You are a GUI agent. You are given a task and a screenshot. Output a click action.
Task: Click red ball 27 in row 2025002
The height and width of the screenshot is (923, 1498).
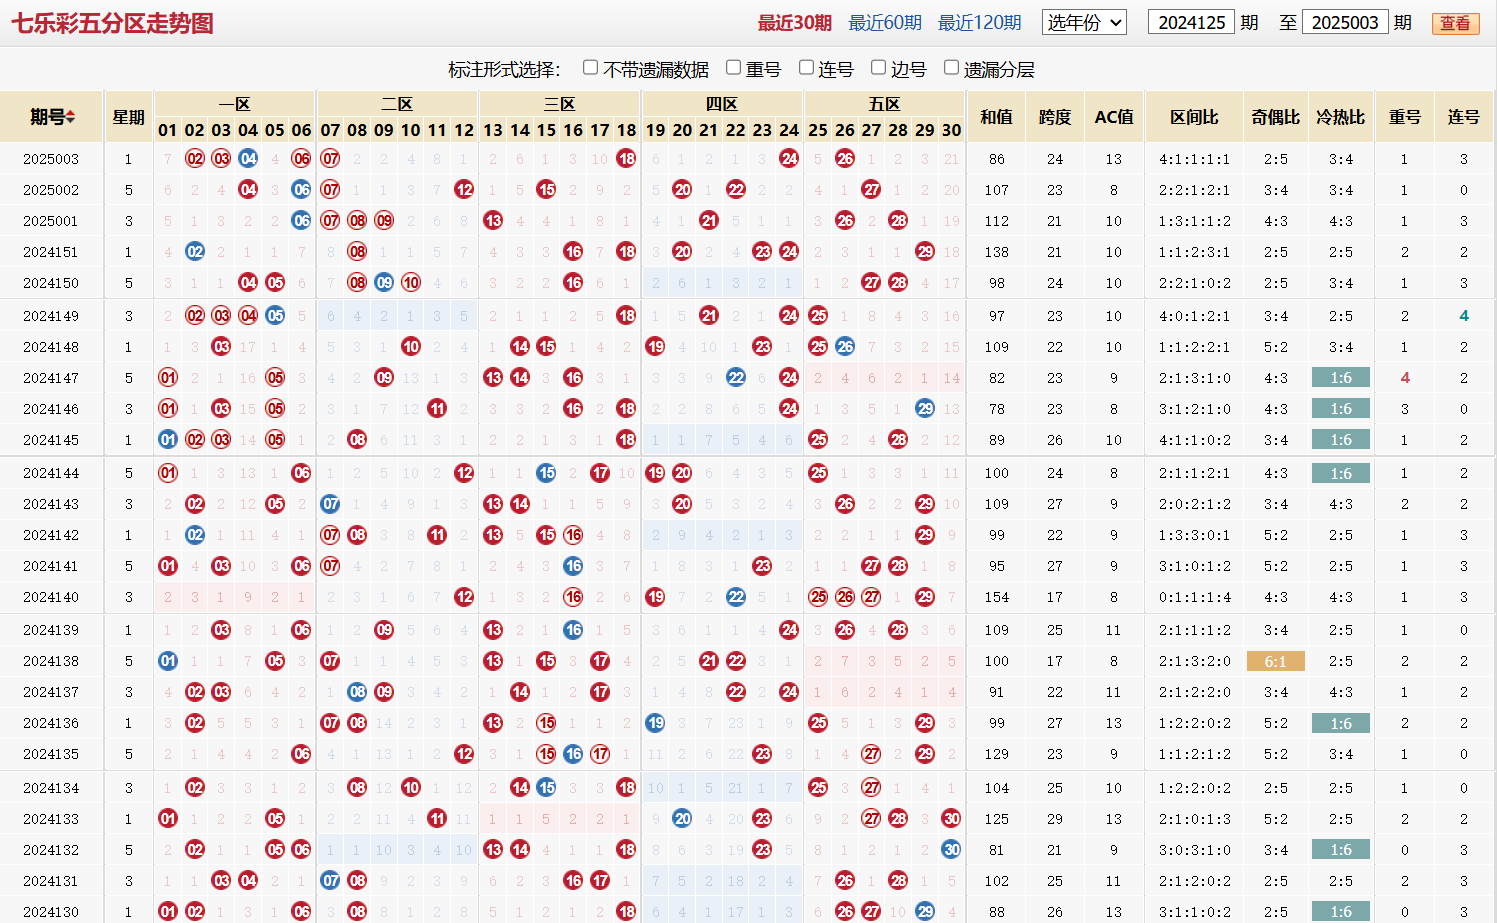871,189
